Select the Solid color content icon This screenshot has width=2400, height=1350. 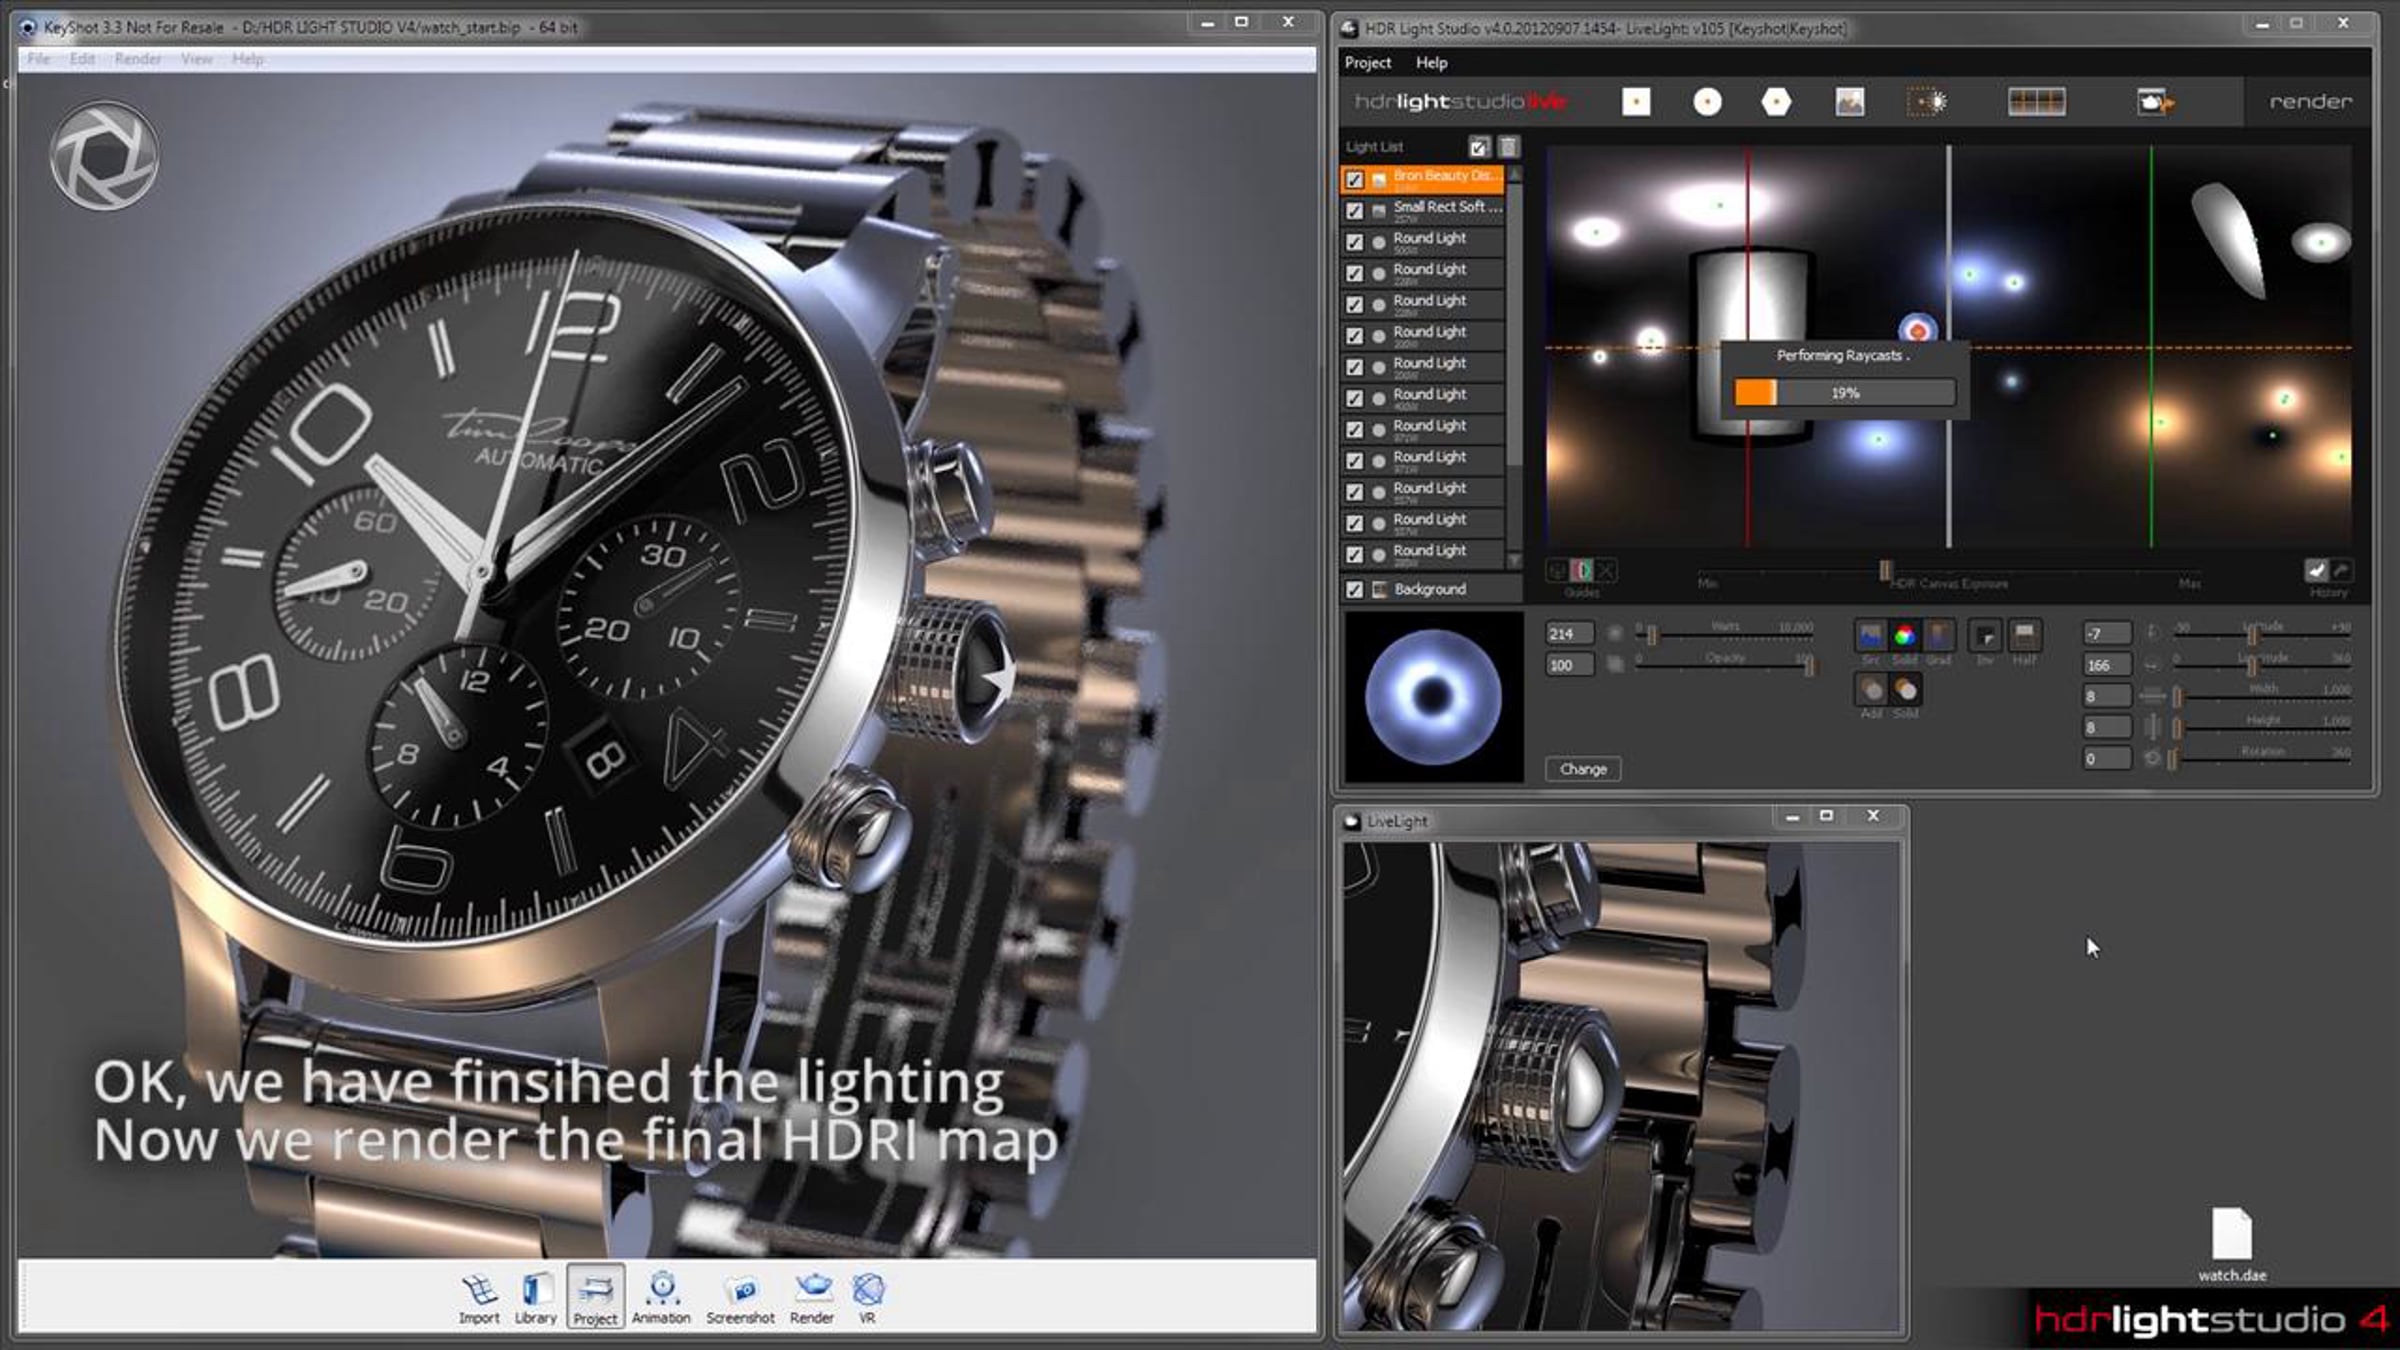click(x=1905, y=636)
